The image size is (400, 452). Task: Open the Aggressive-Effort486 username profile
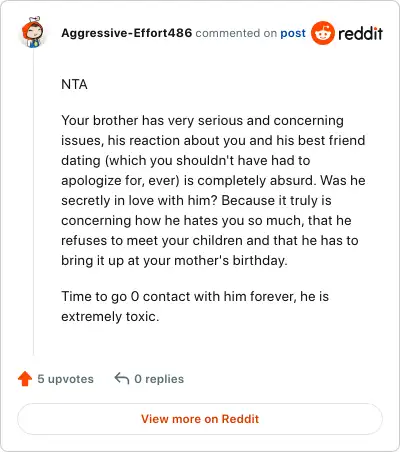[127, 33]
